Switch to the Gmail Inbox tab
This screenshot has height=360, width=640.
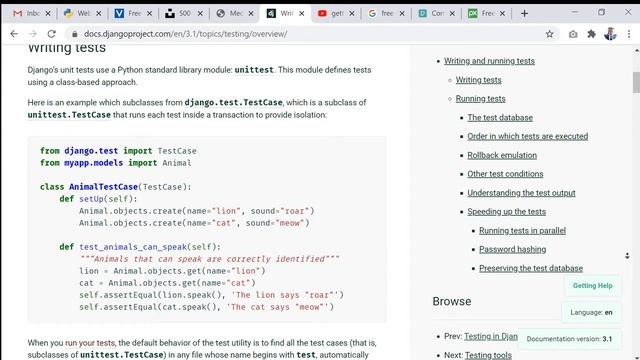[x=27, y=13]
